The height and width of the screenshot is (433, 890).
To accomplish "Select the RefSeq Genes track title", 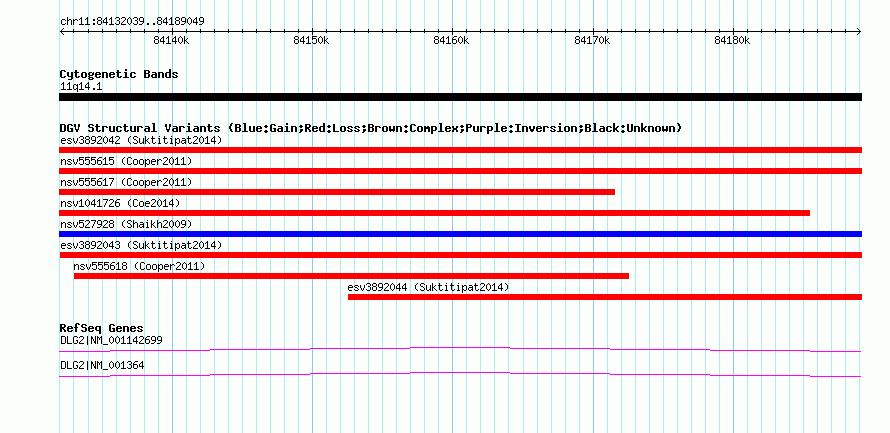I will tap(102, 329).
